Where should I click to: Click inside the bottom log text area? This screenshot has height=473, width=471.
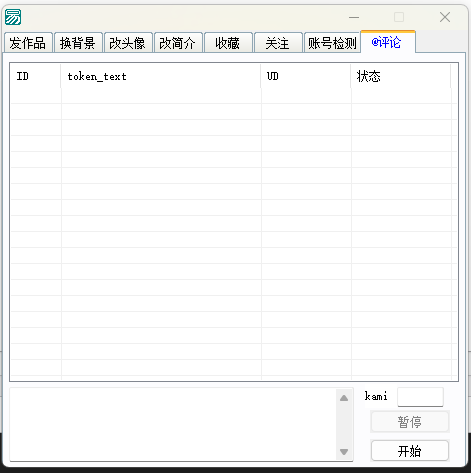point(173,424)
